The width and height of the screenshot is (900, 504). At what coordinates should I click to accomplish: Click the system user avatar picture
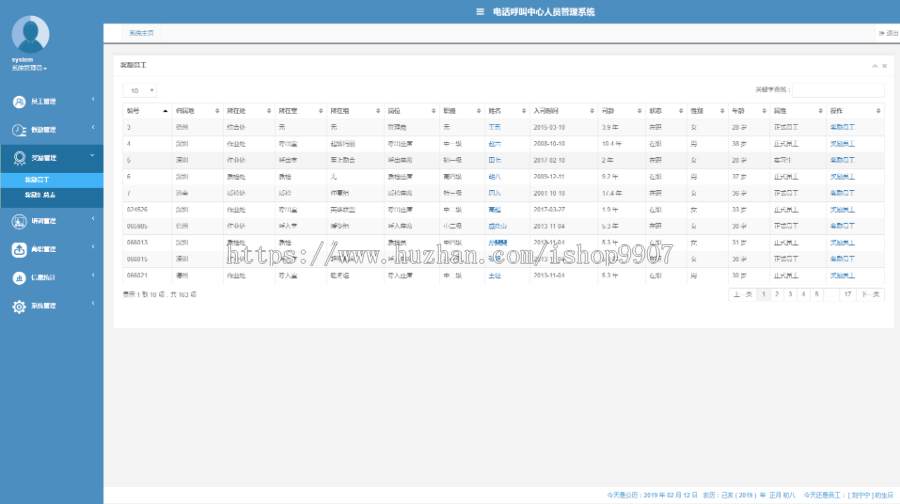click(x=30, y=34)
